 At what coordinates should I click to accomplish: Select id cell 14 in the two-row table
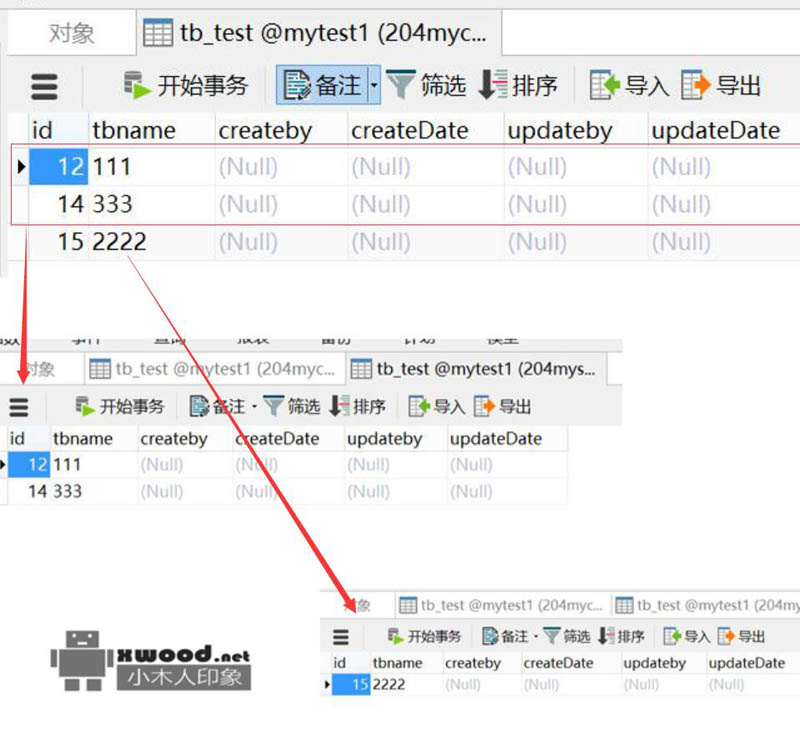(37, 491)
